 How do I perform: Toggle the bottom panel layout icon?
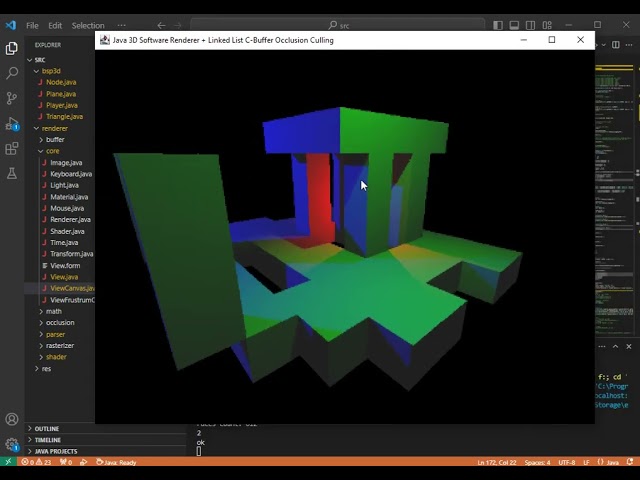pos(514,25)
